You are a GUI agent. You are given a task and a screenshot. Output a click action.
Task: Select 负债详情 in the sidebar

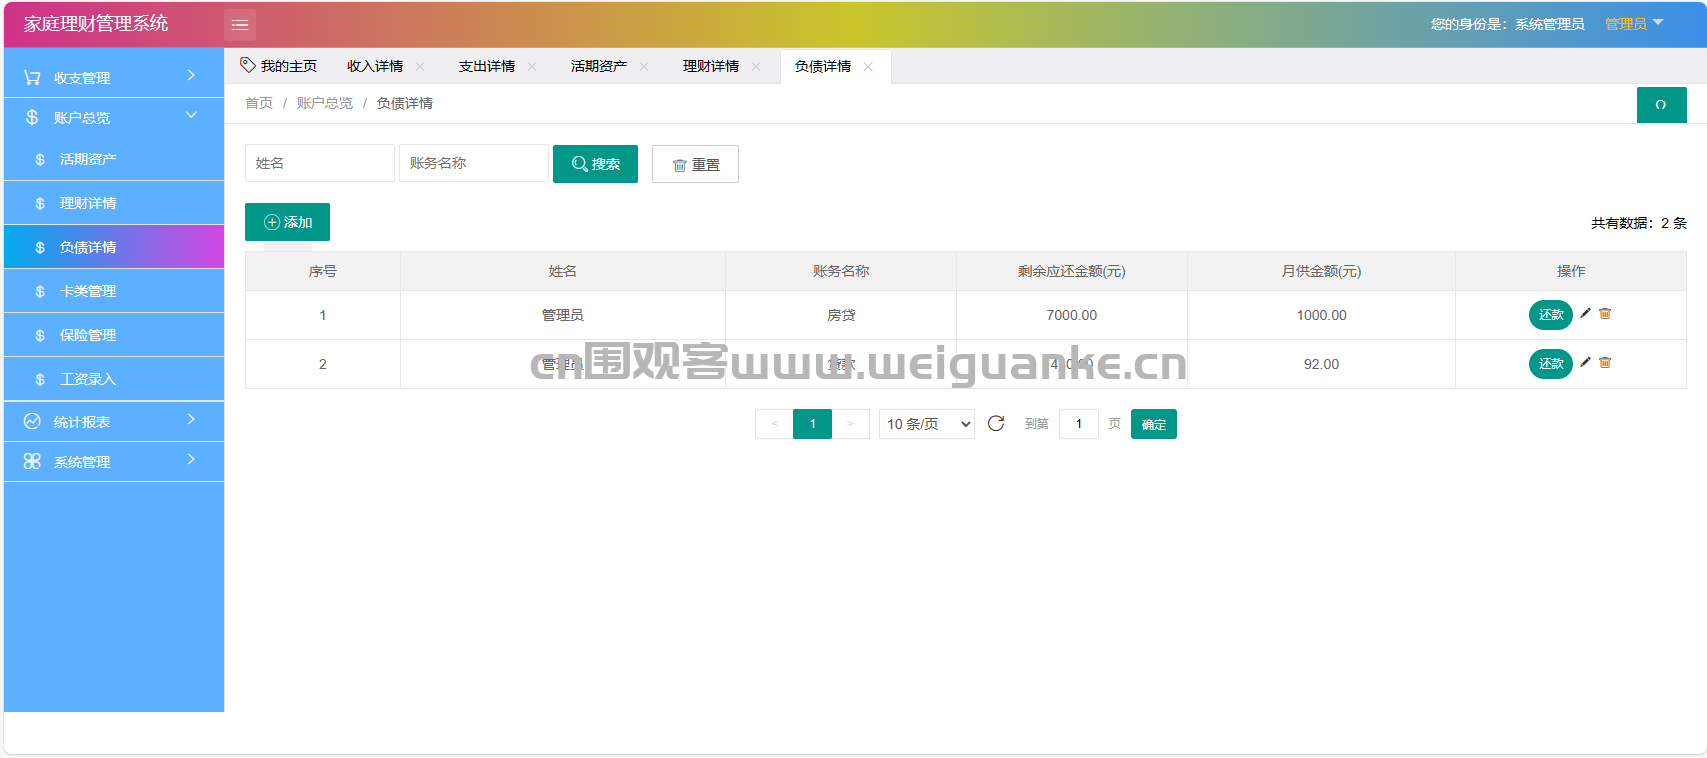click(114, 247)
